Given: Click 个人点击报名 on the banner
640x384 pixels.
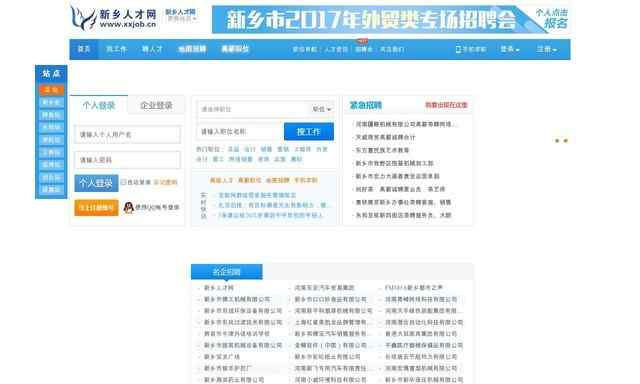Looking at the screenshot, I should [553, 18].
